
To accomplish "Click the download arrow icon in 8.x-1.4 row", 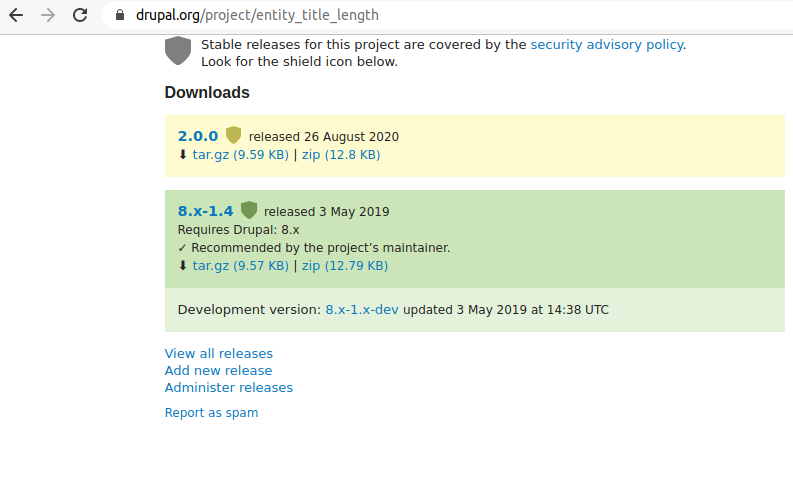I will [x=183, y=265].
